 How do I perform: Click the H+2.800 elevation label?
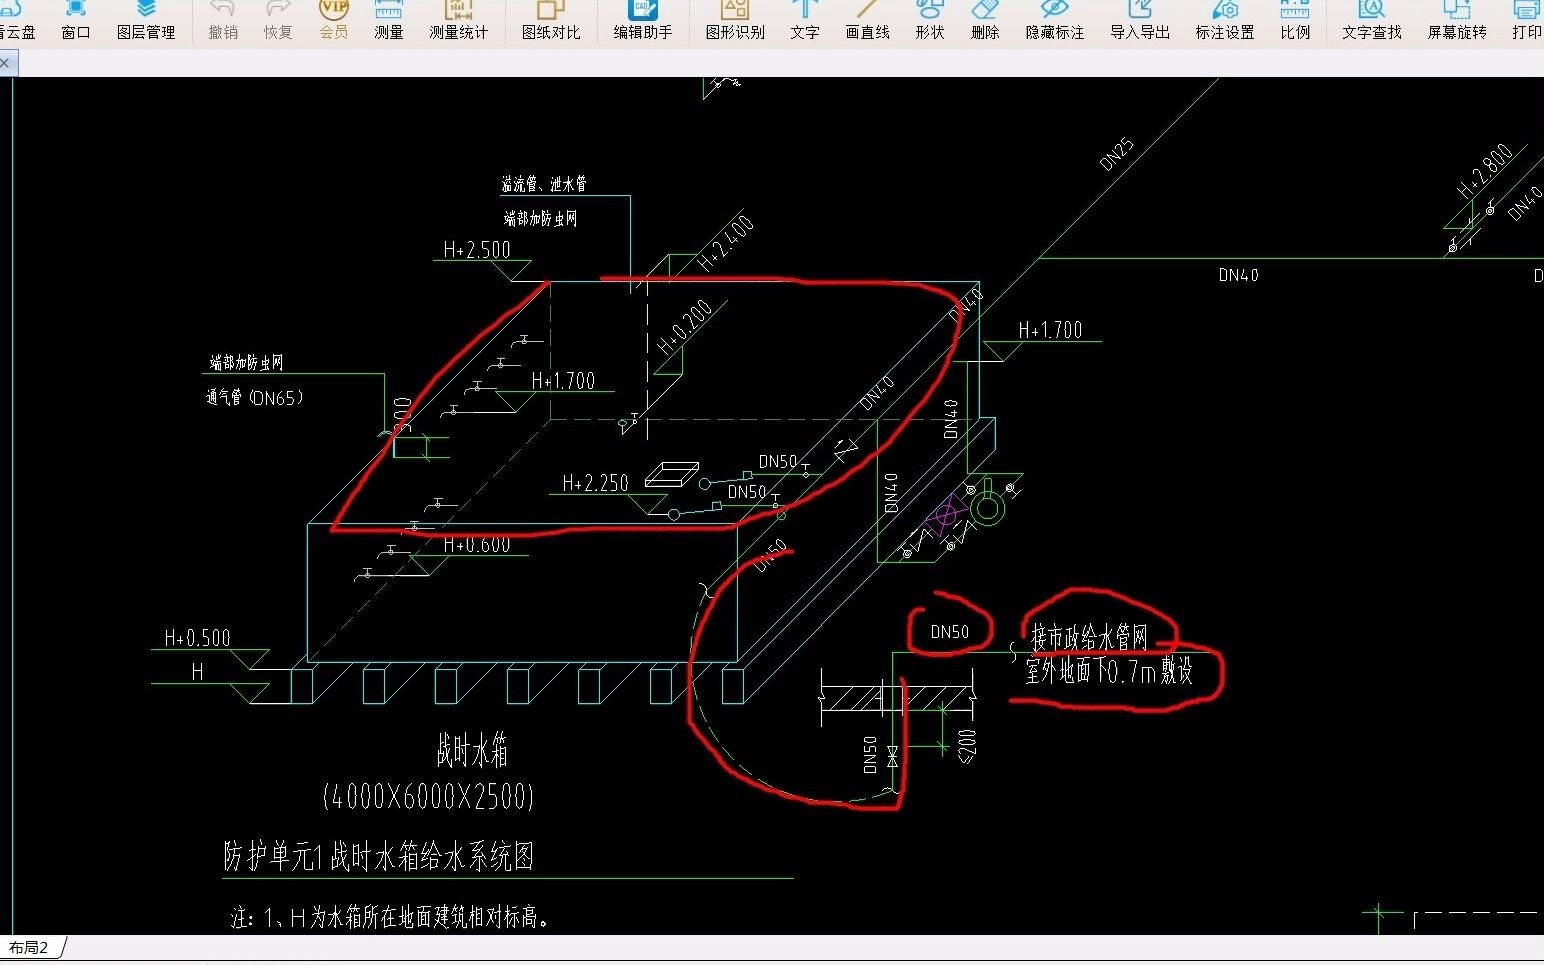(x=1484, y=172)
